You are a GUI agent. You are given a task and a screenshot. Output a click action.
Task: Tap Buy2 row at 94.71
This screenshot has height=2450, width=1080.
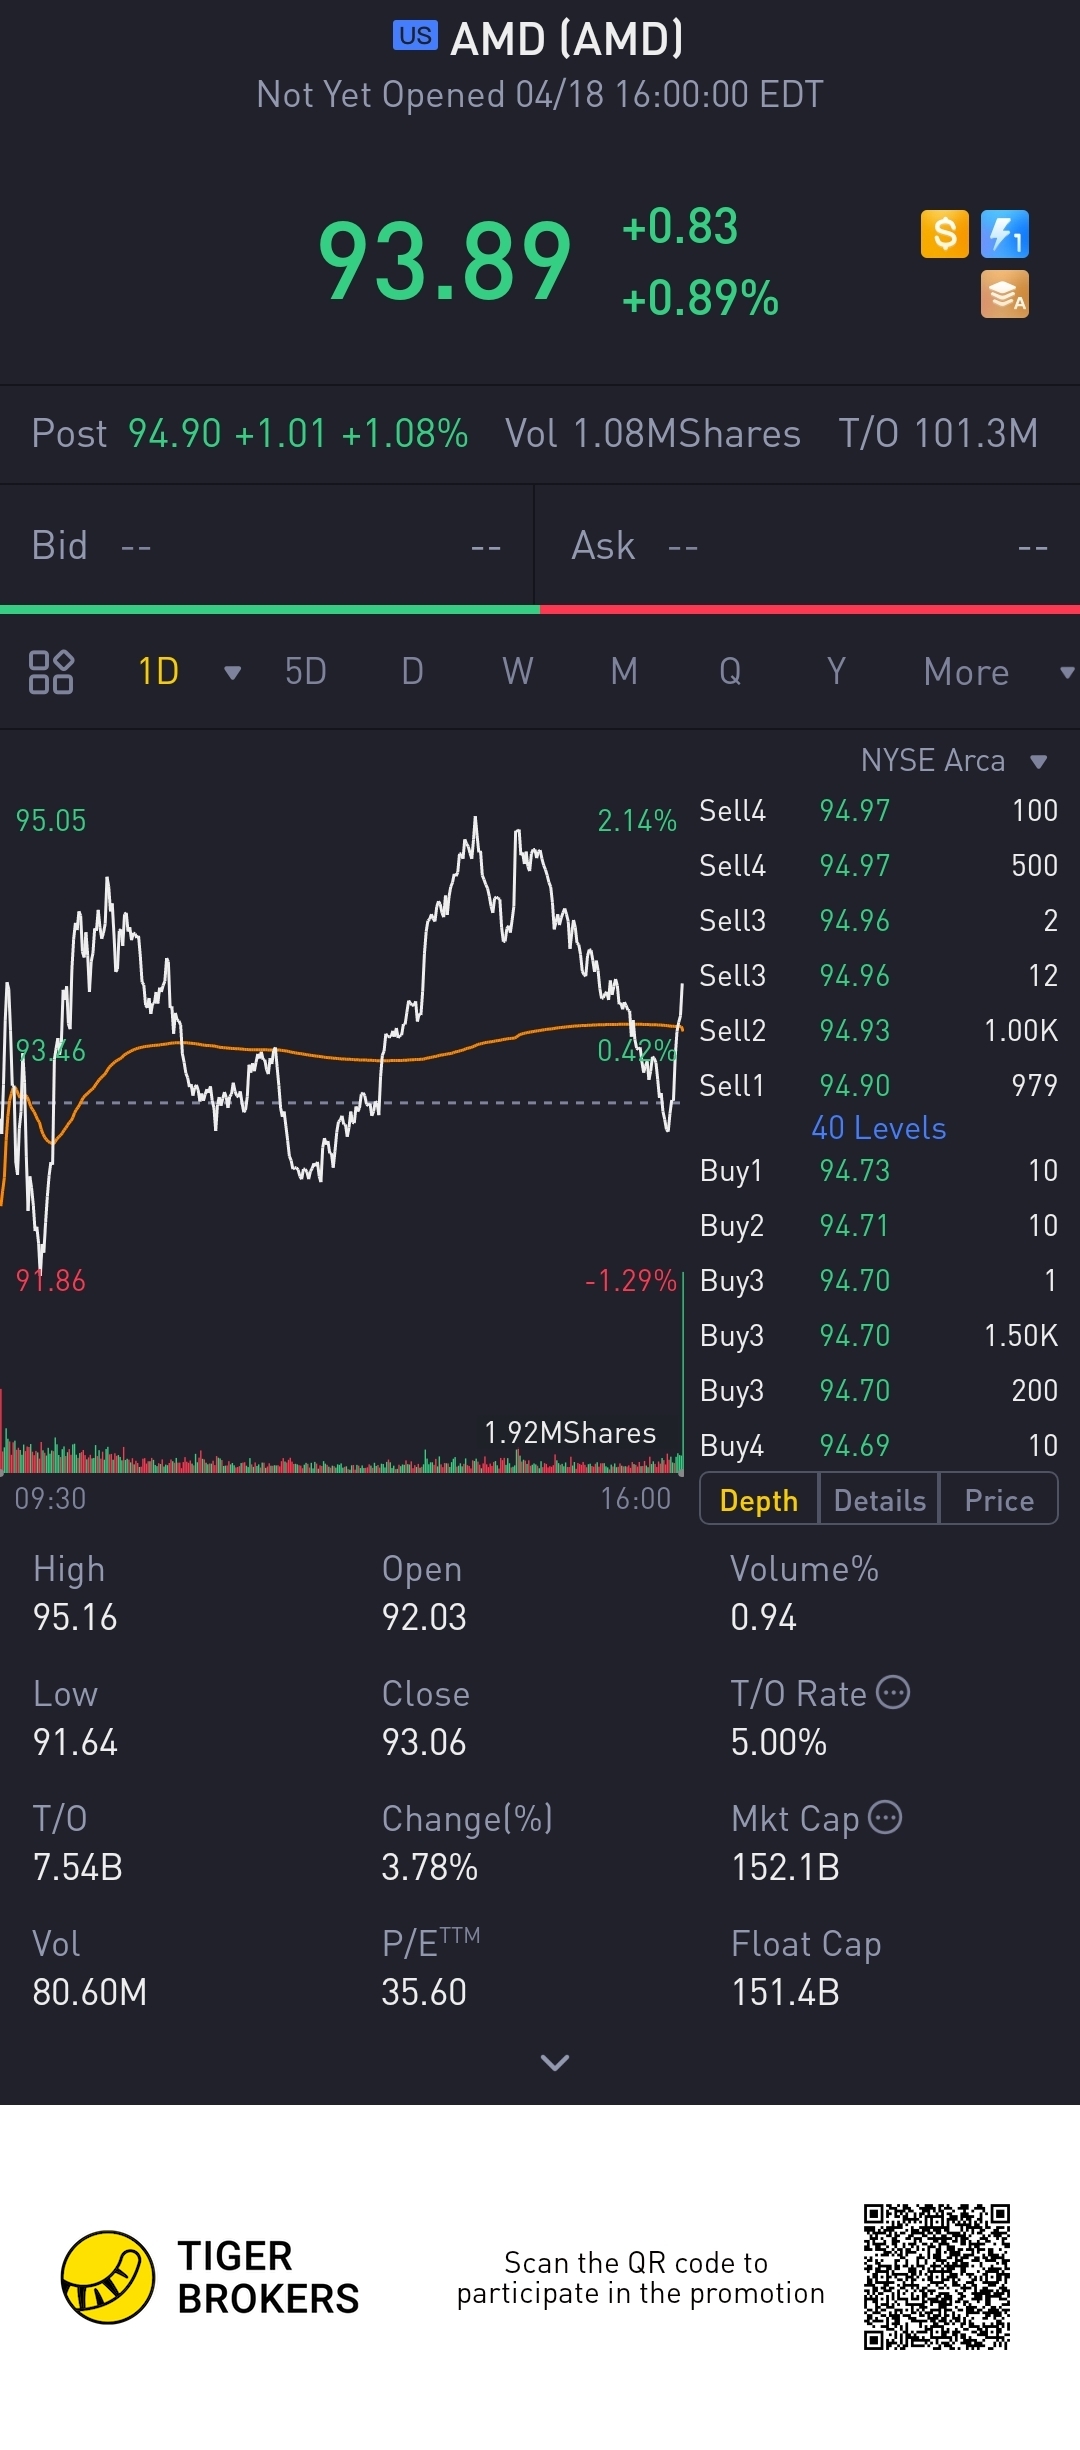[x=879, y=1225]
